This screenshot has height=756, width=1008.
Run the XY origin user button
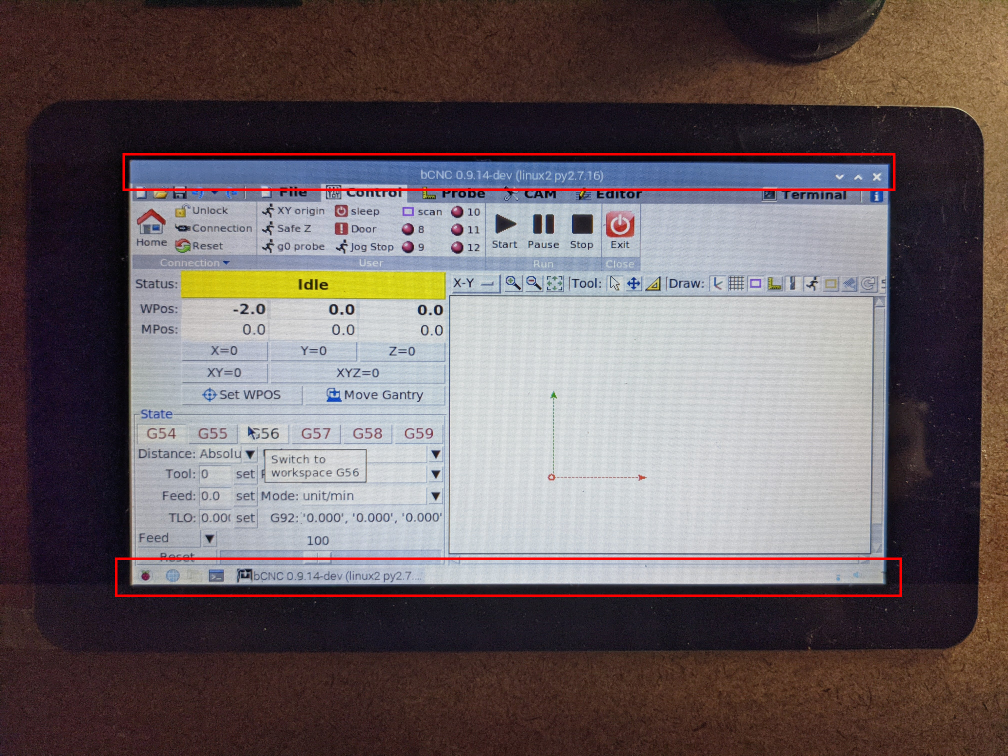tap(293, 211)
